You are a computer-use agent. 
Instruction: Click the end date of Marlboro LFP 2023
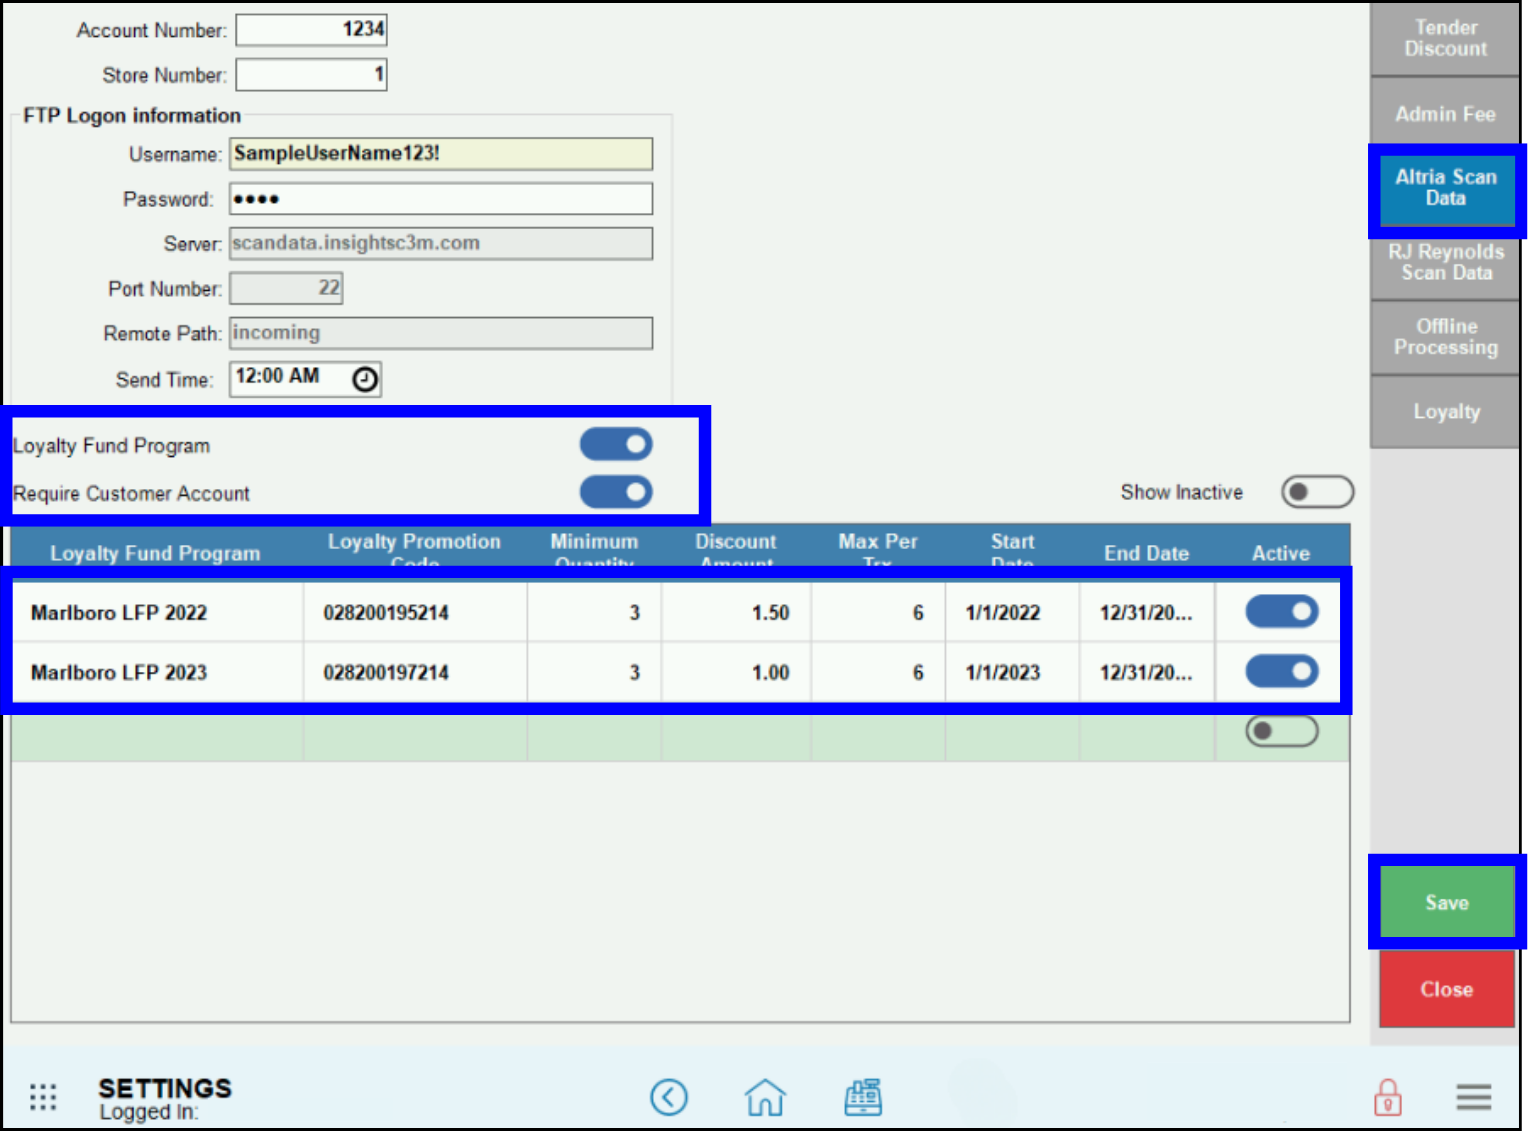[x=1146, y=673]
